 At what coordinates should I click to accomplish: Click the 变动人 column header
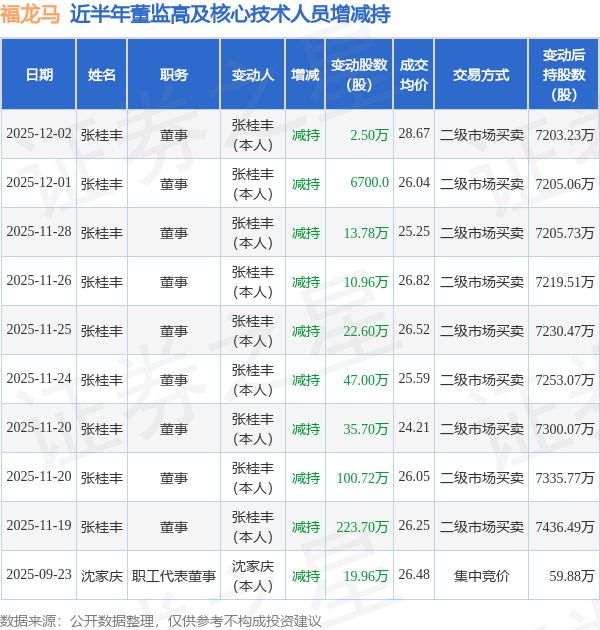(253, 75)
